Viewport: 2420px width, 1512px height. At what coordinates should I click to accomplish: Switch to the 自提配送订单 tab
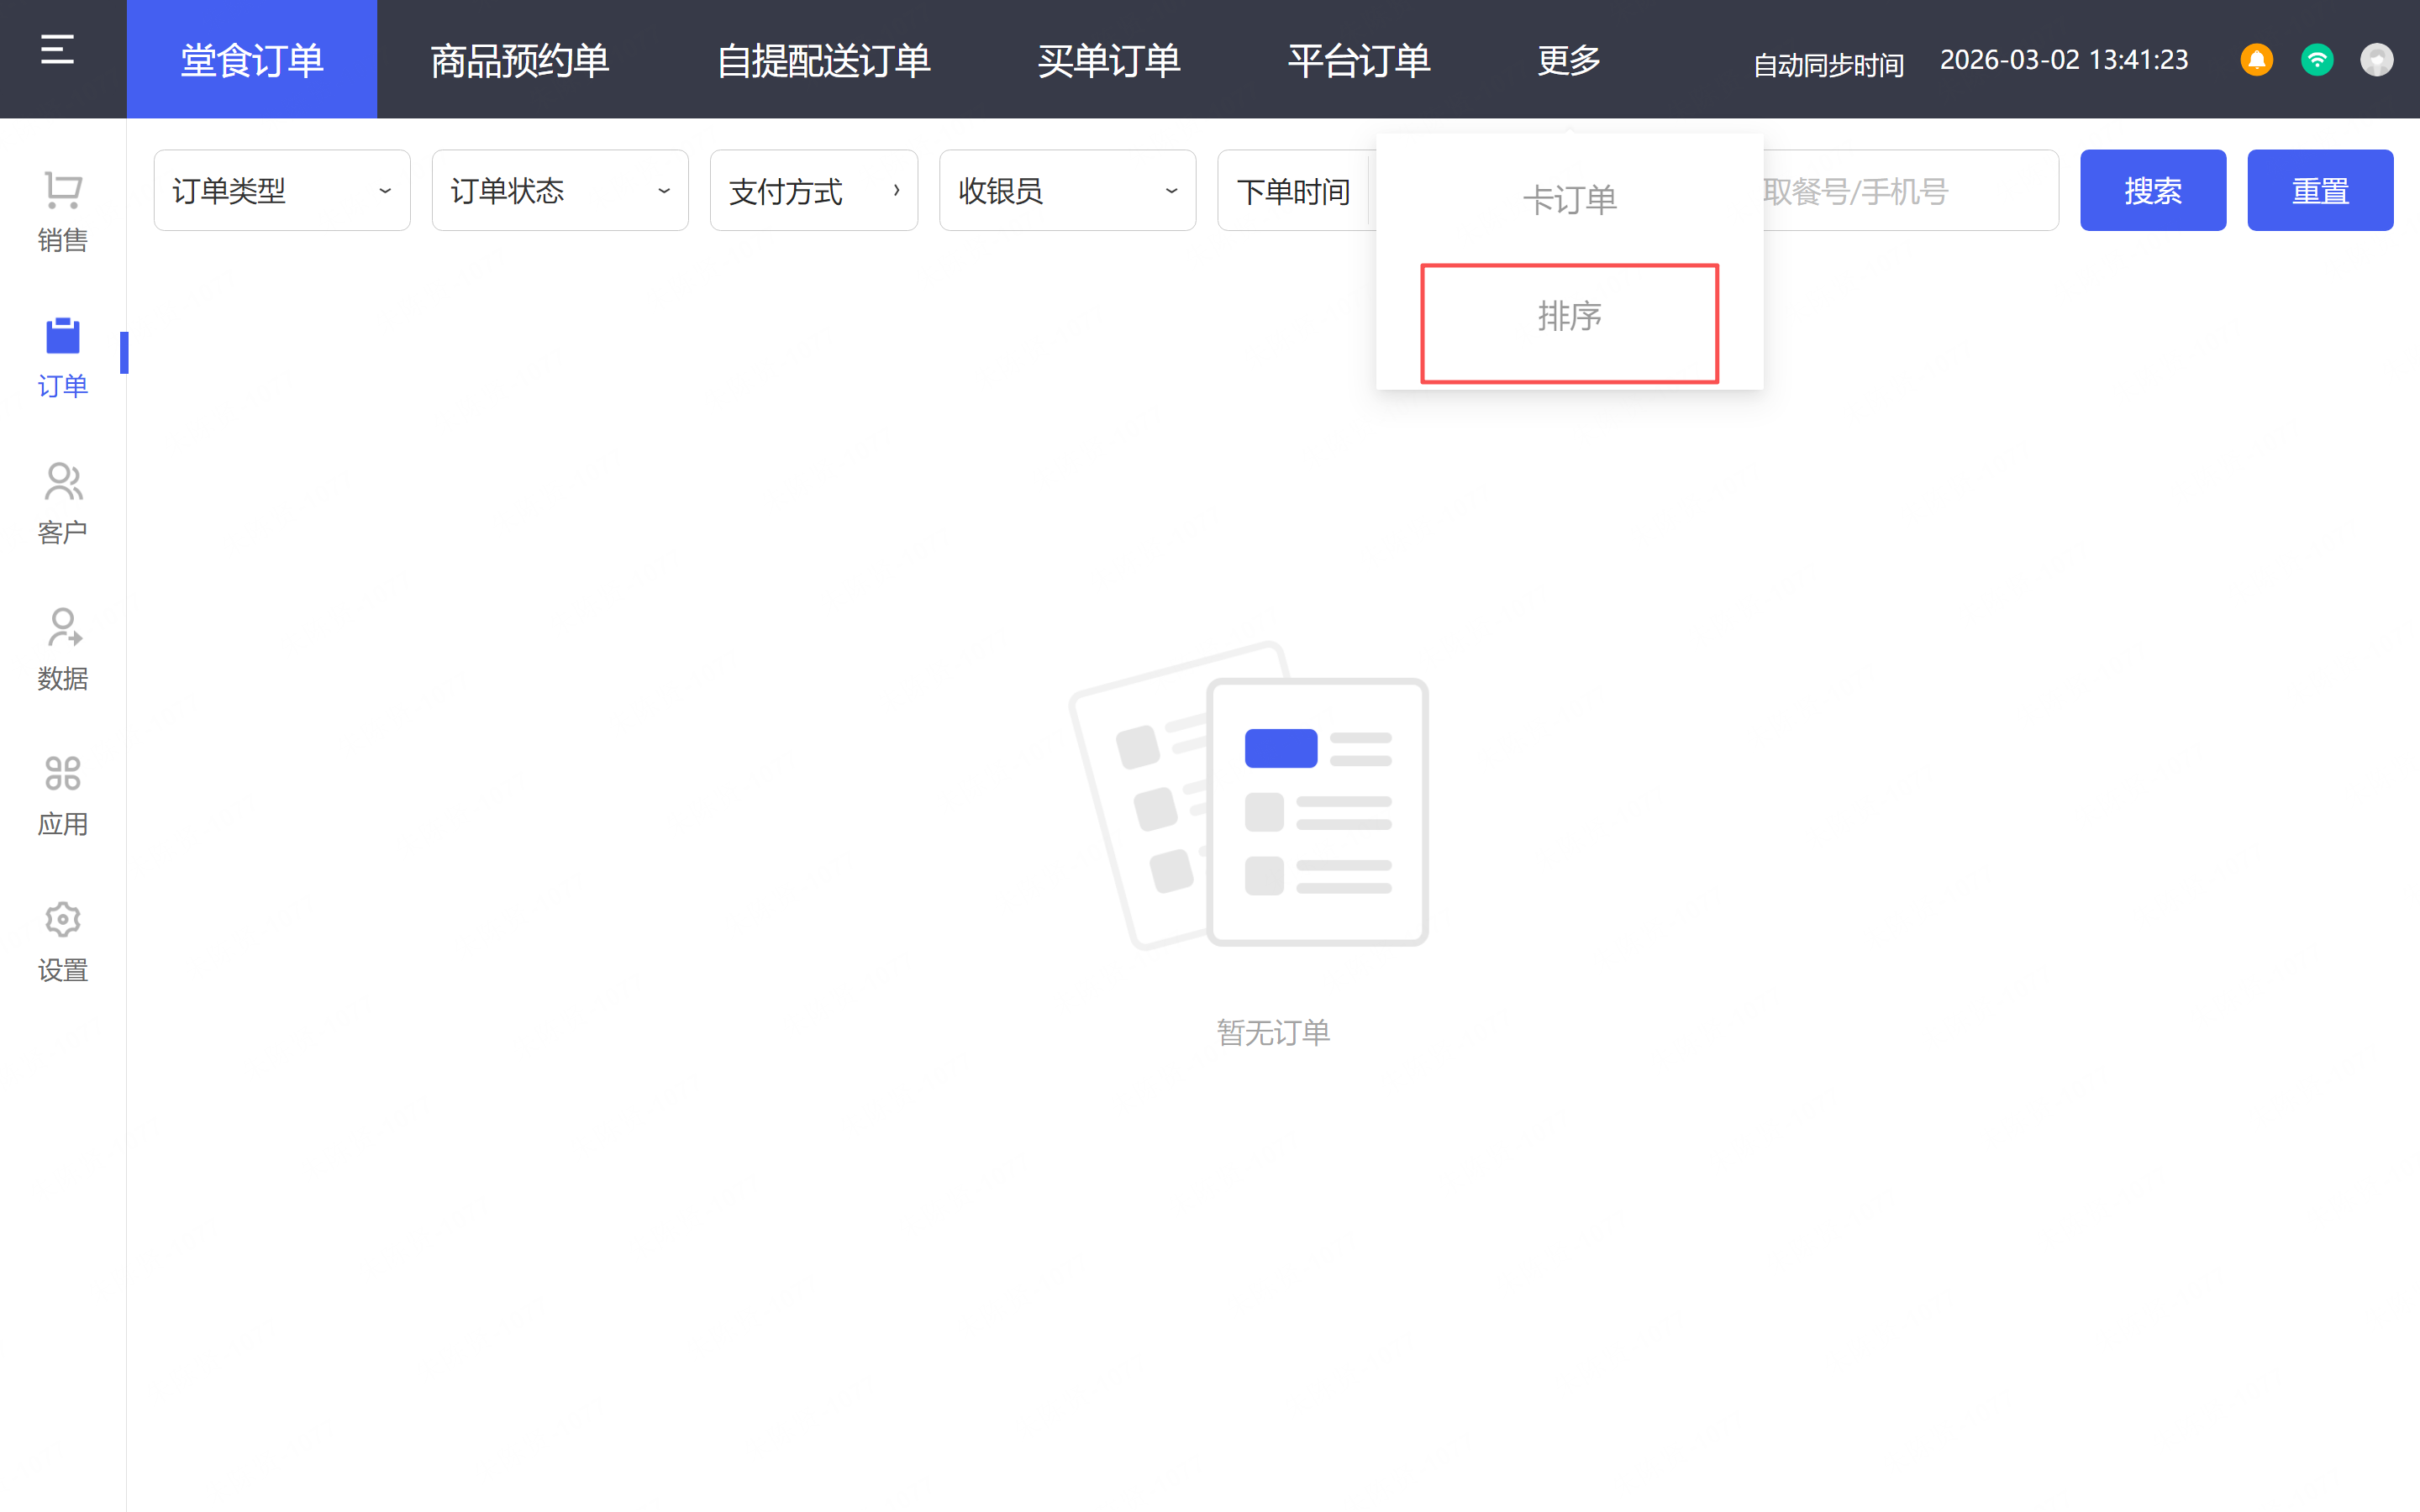tap(823, 60)
